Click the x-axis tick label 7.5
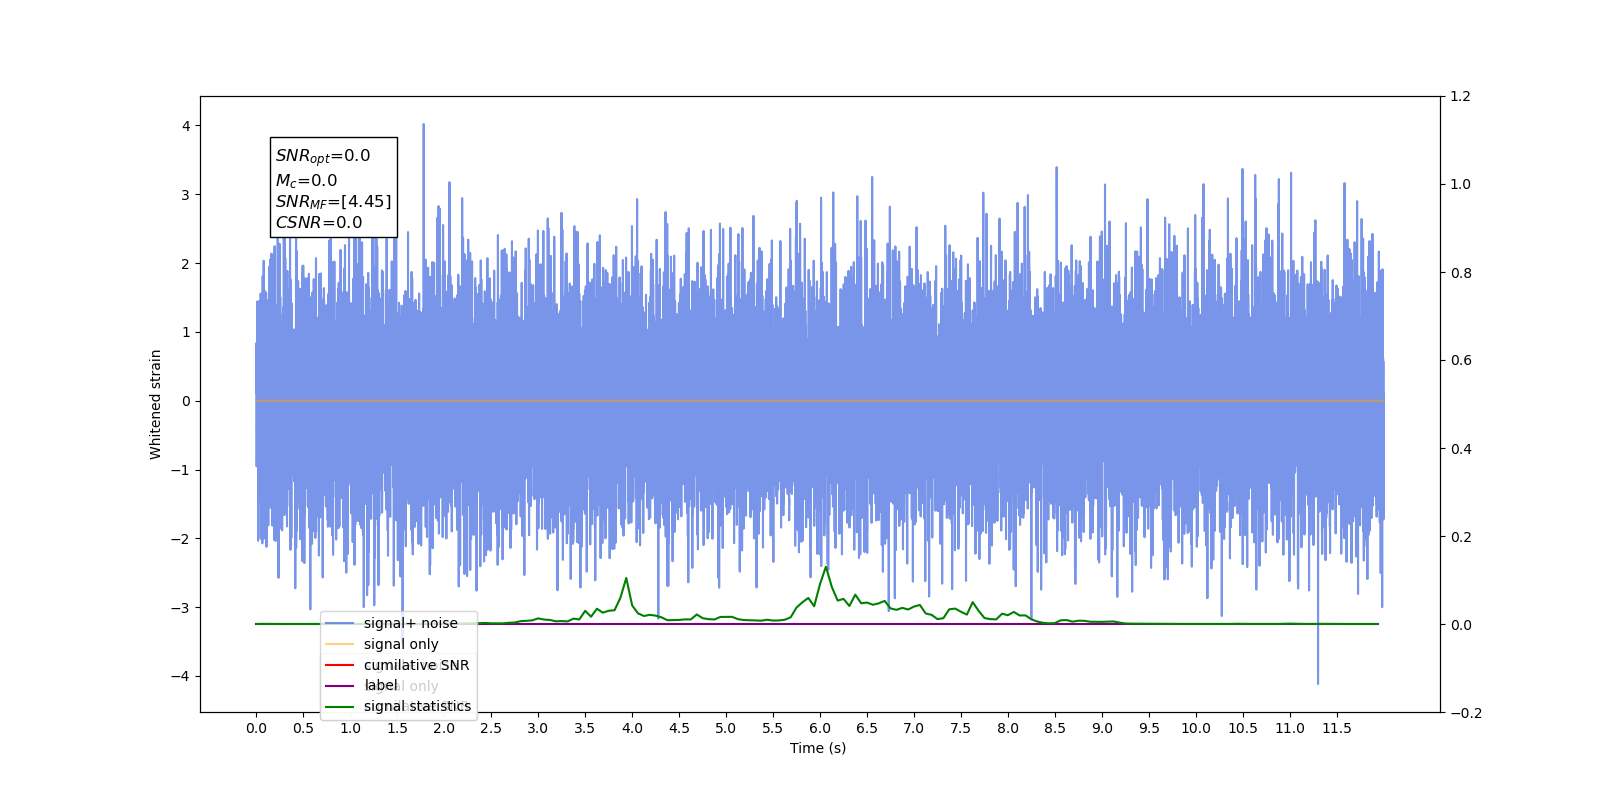The height and width of the screenshot is (800, 1600). tap(961, 728)
